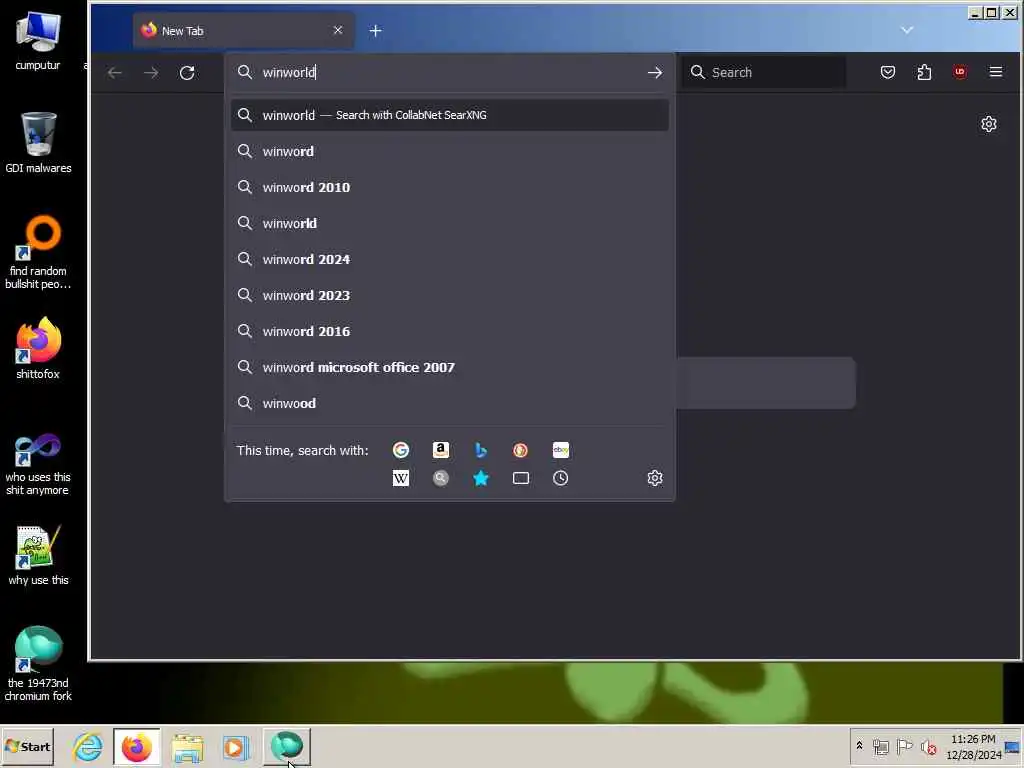Open Windows Explorer from the taskbar
Viewport: 1024px width, 768px height.
pyautogui.click(x=187, y=746)
